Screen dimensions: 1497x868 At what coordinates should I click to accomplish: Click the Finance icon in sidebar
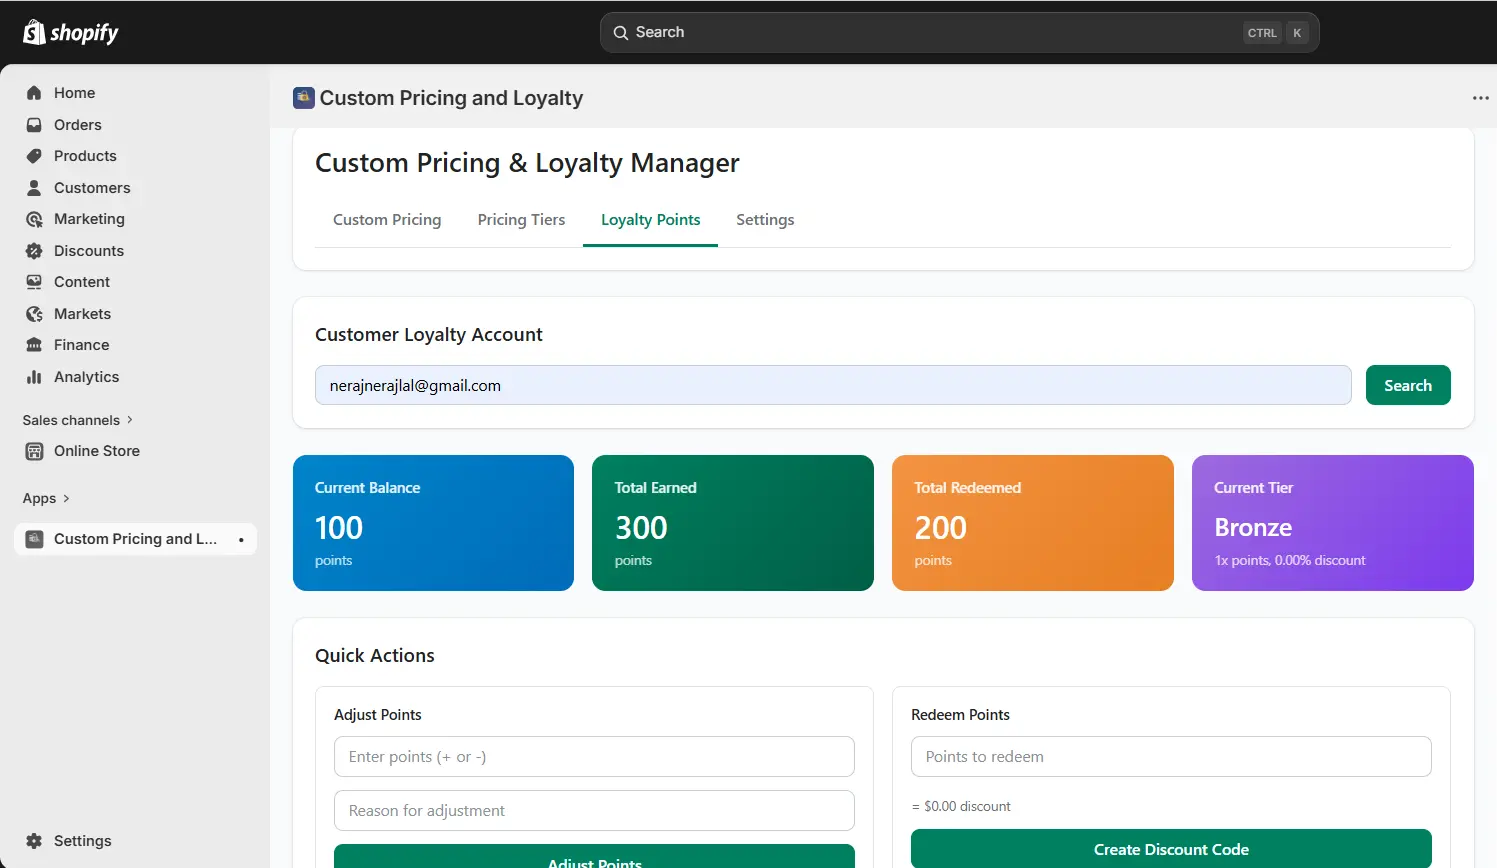tap(33, 345)
